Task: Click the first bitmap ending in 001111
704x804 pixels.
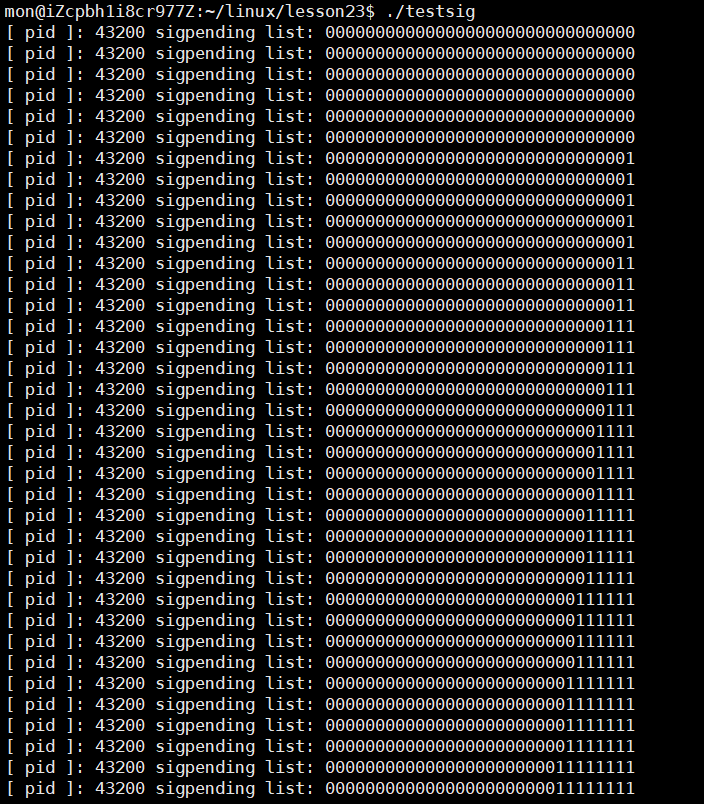Action: (x=480, y=432)
